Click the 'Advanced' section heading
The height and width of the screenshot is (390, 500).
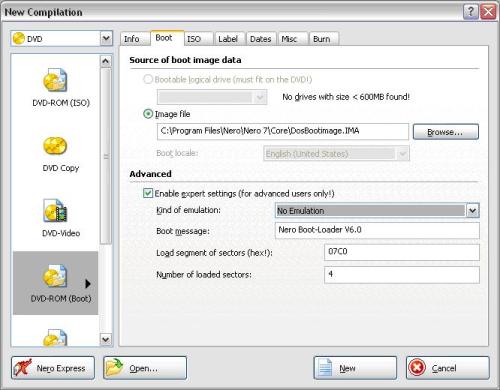pos(150,174)
